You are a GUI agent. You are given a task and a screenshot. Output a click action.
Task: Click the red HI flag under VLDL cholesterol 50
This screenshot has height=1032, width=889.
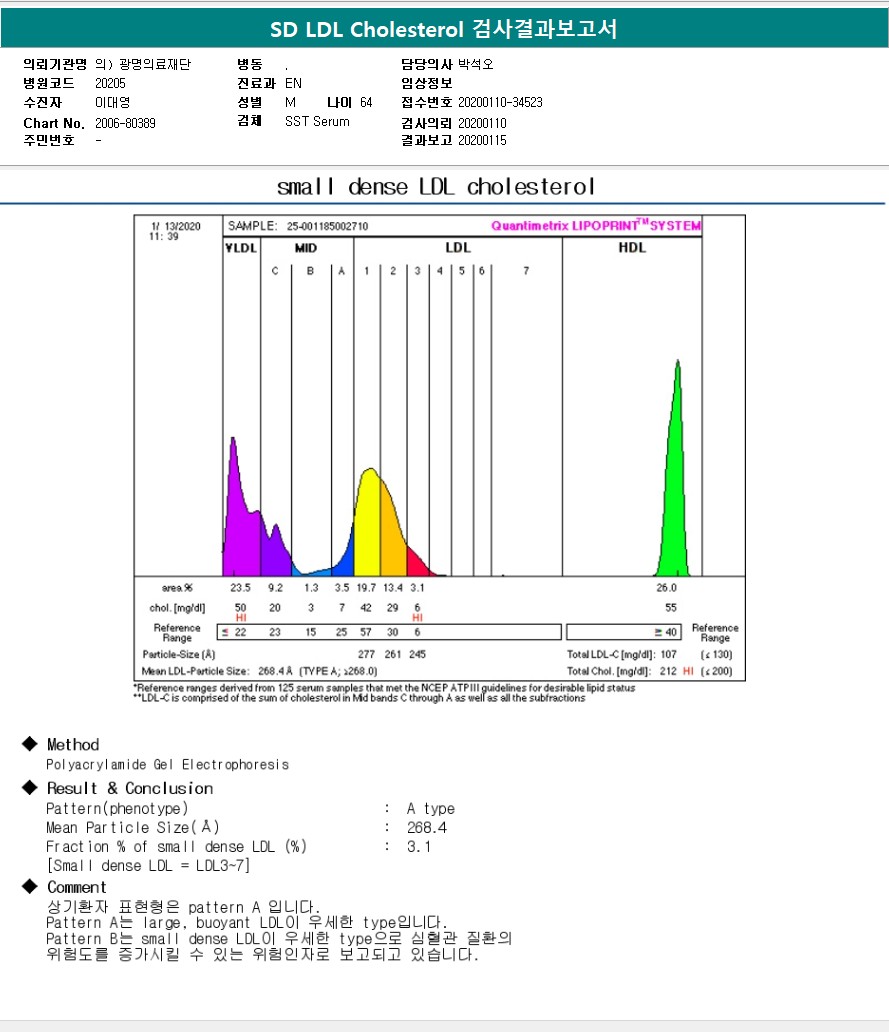click(240, 618)
